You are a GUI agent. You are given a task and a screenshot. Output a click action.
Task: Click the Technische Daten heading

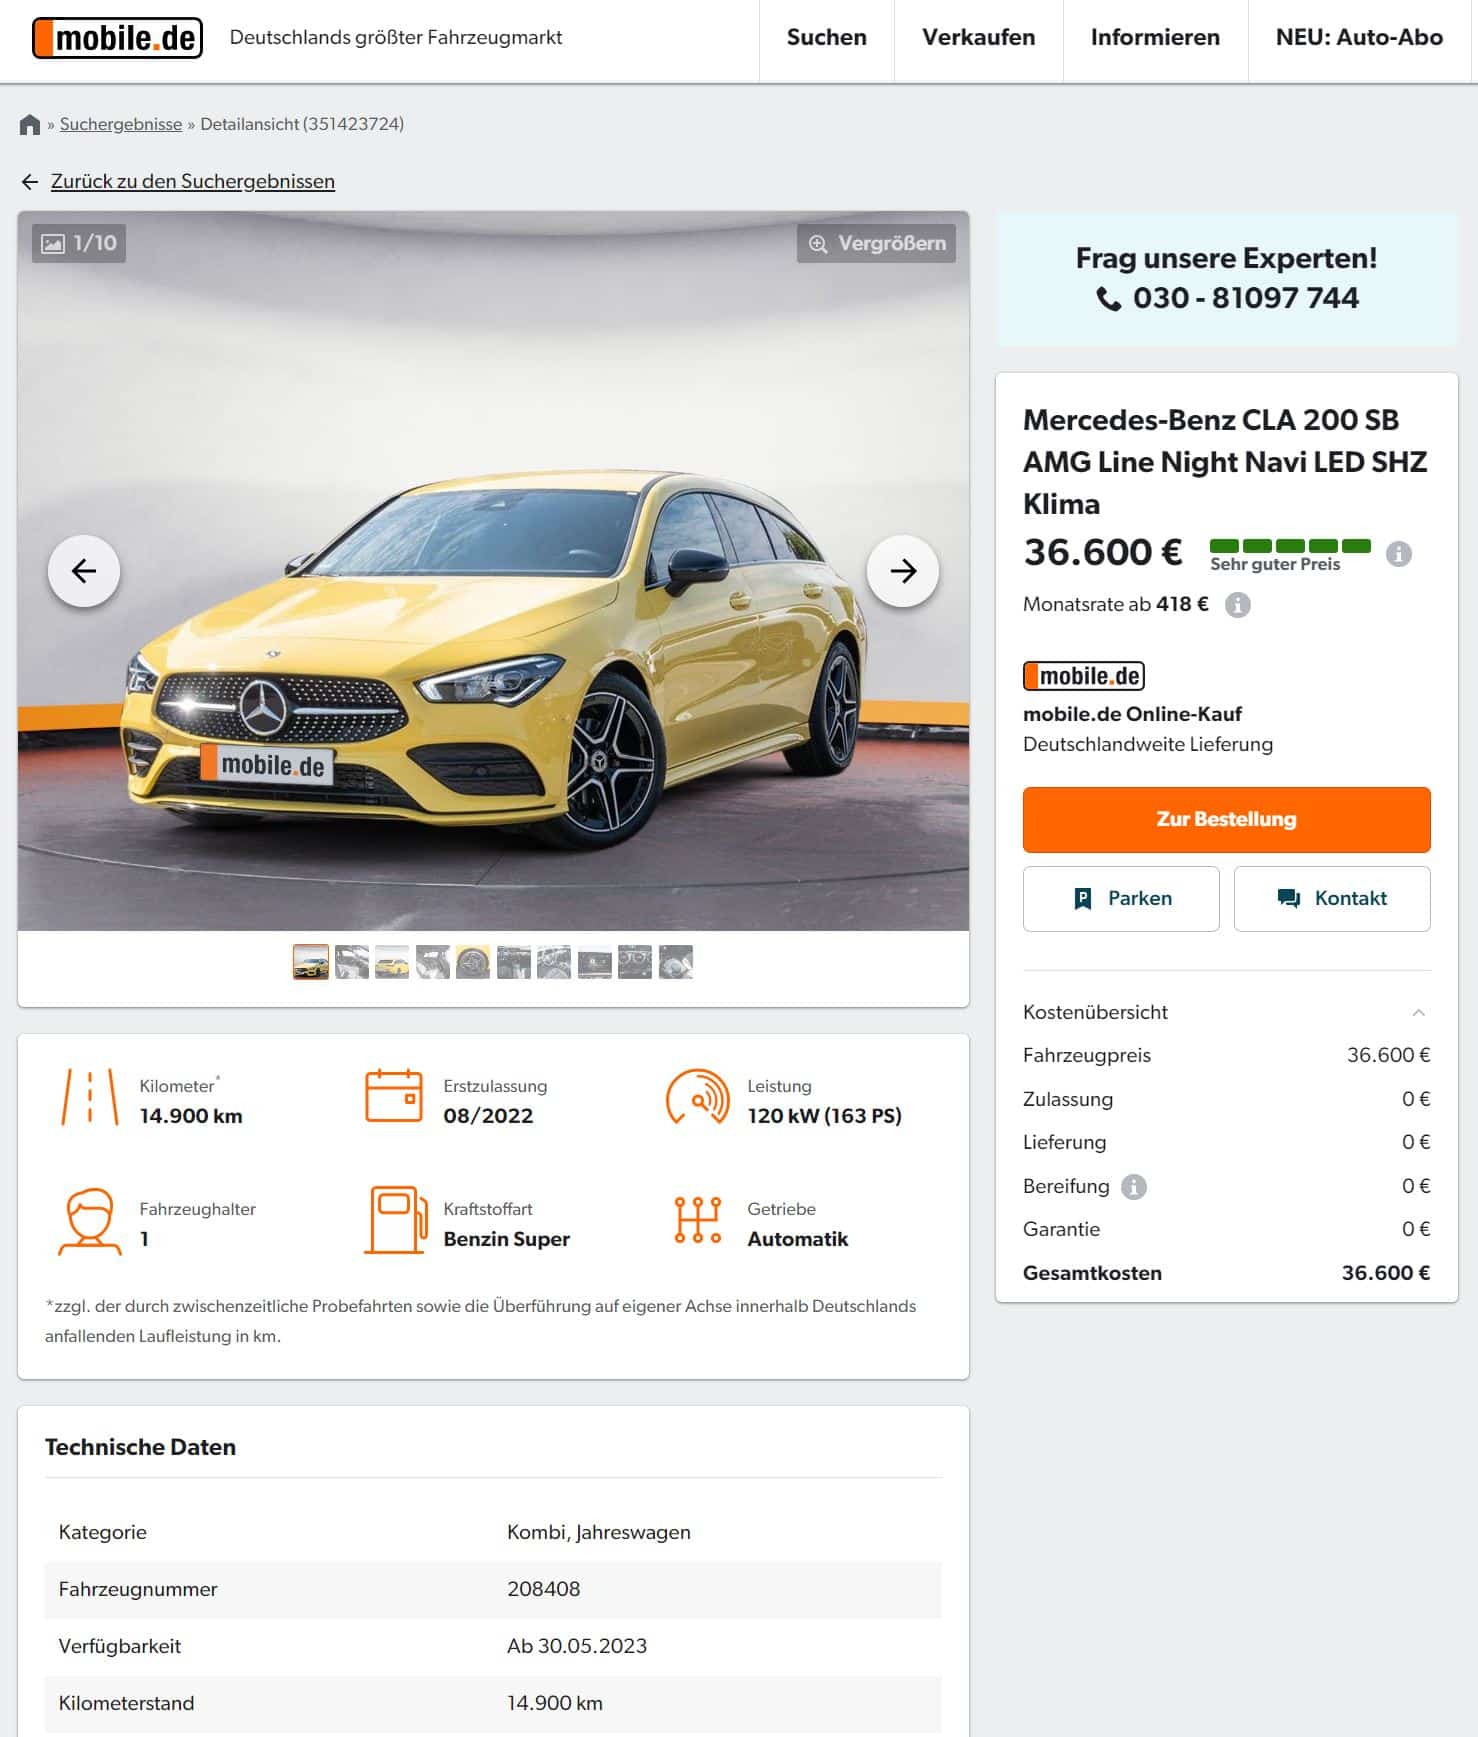click(x=140, y=1447)
